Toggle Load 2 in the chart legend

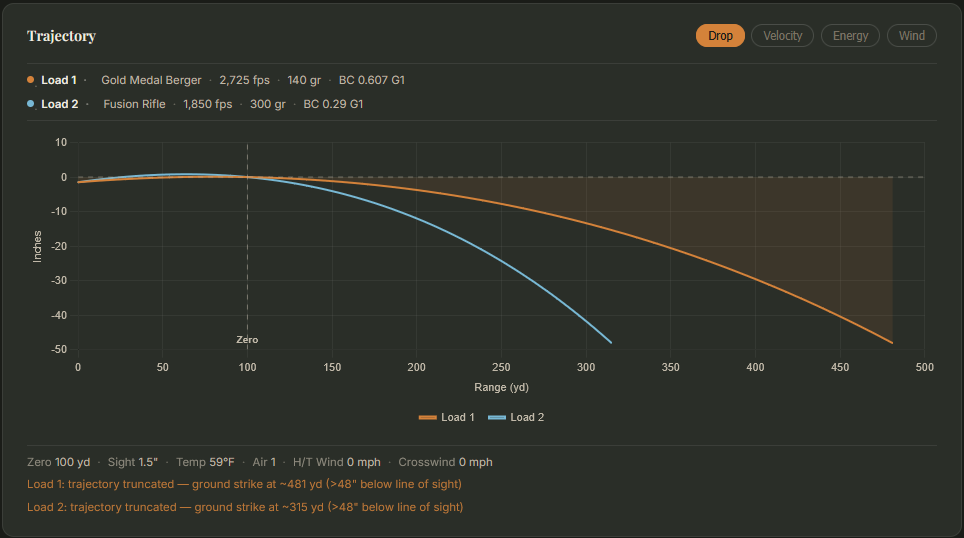516,417
